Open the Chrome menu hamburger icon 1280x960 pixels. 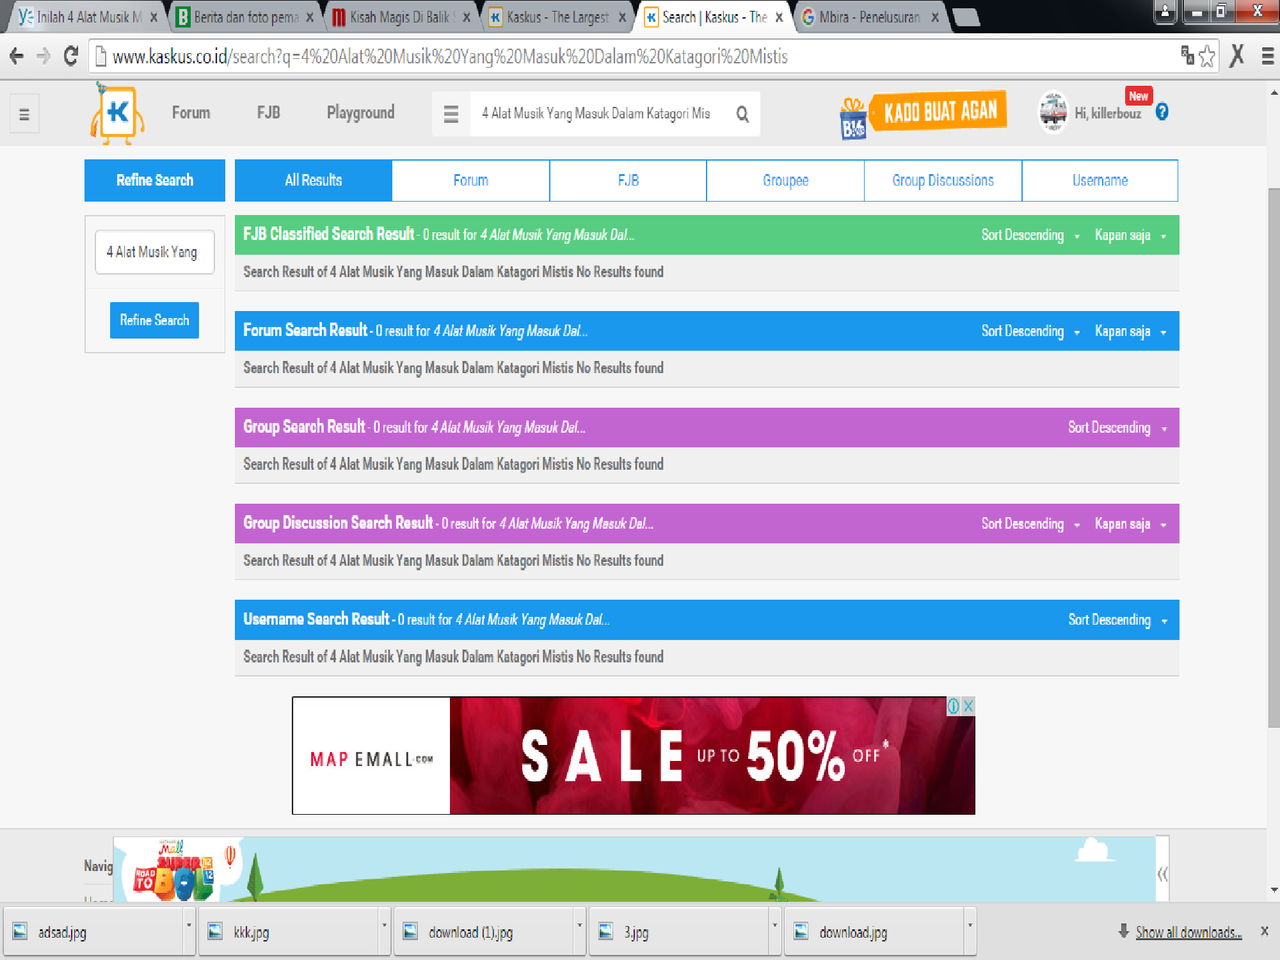point(1267,56)
